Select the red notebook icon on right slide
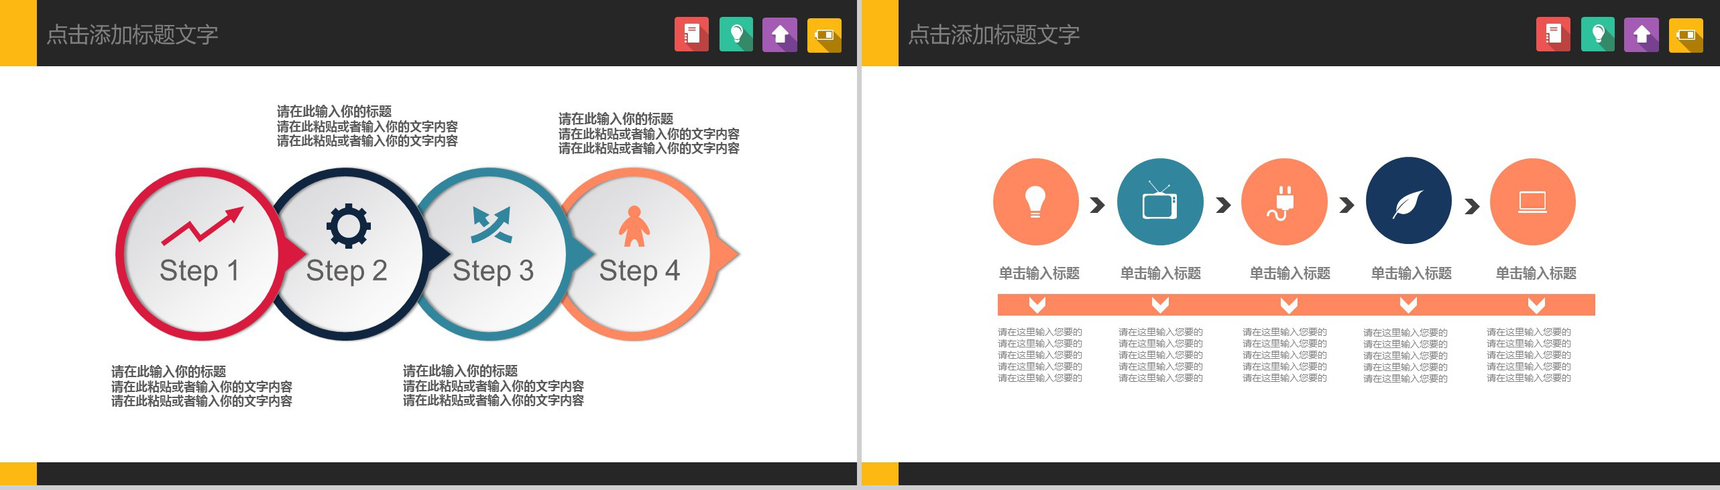Image resolution: width=1720 pixels, height=490 pixels. point(1553,35)
